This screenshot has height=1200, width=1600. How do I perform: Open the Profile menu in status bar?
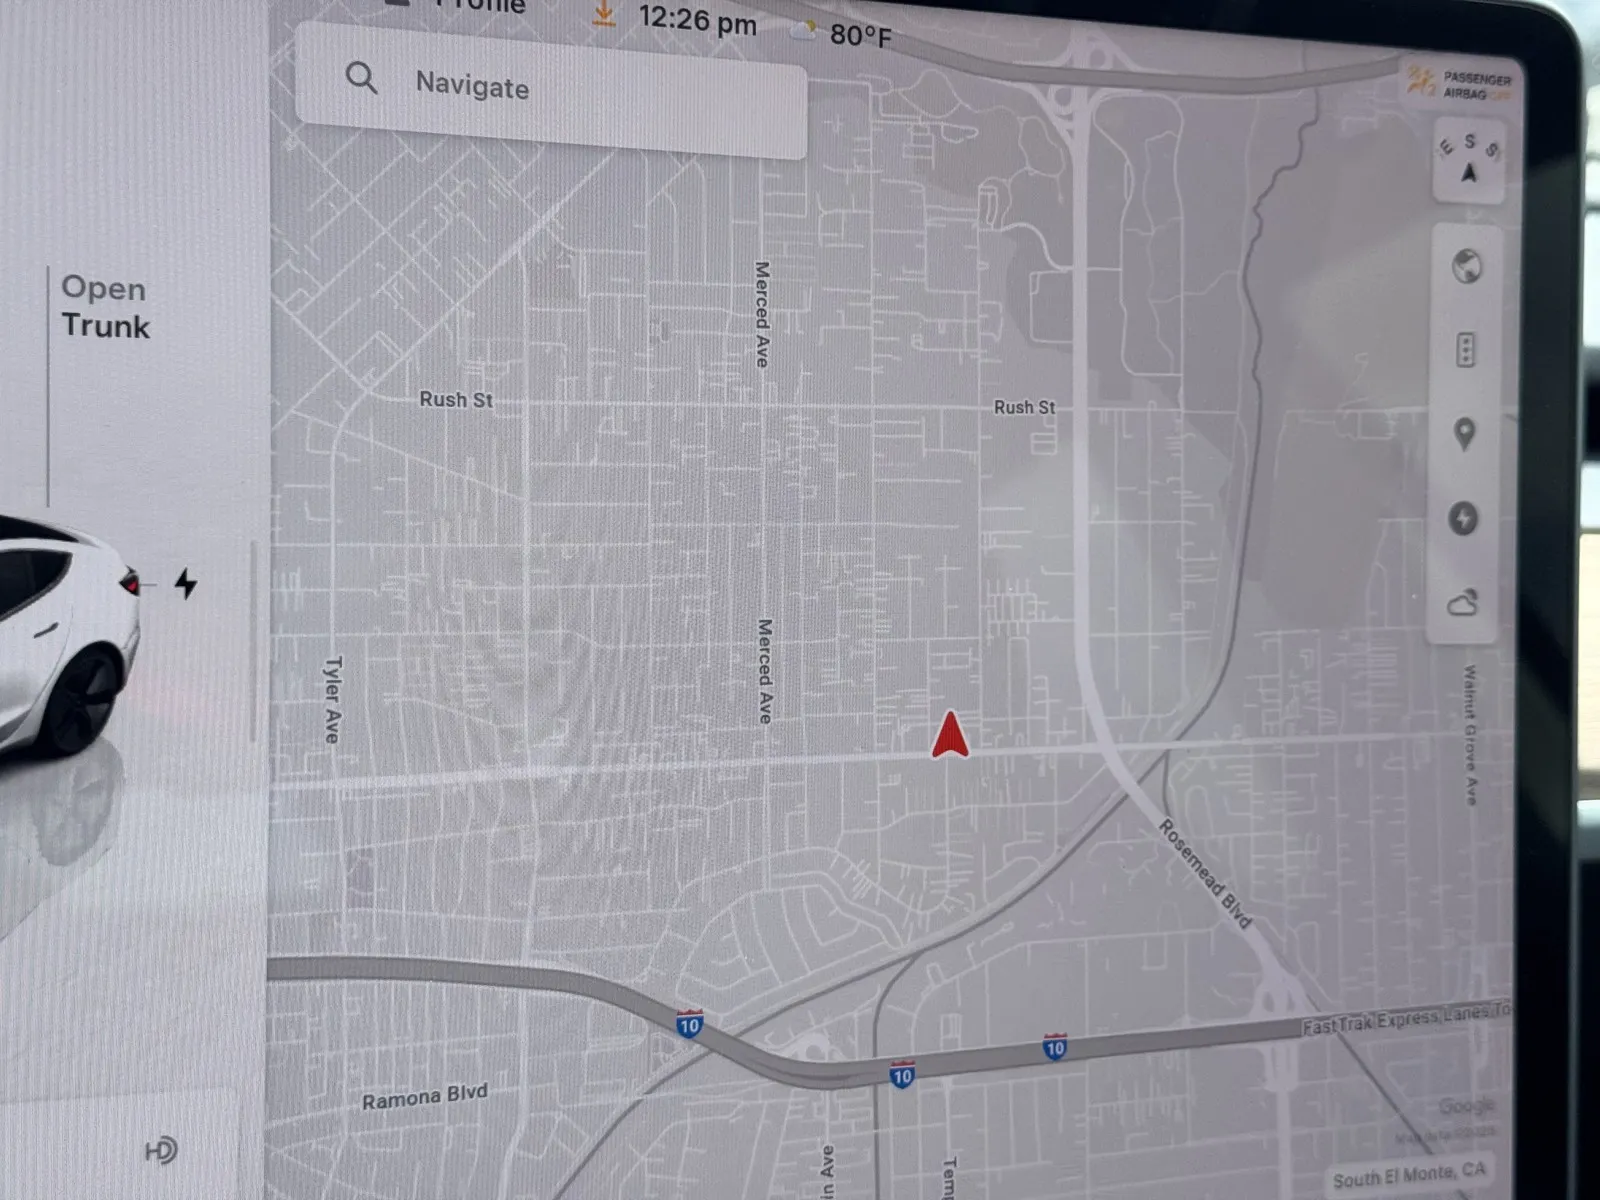pyautogui.click(x=470, y=6)
